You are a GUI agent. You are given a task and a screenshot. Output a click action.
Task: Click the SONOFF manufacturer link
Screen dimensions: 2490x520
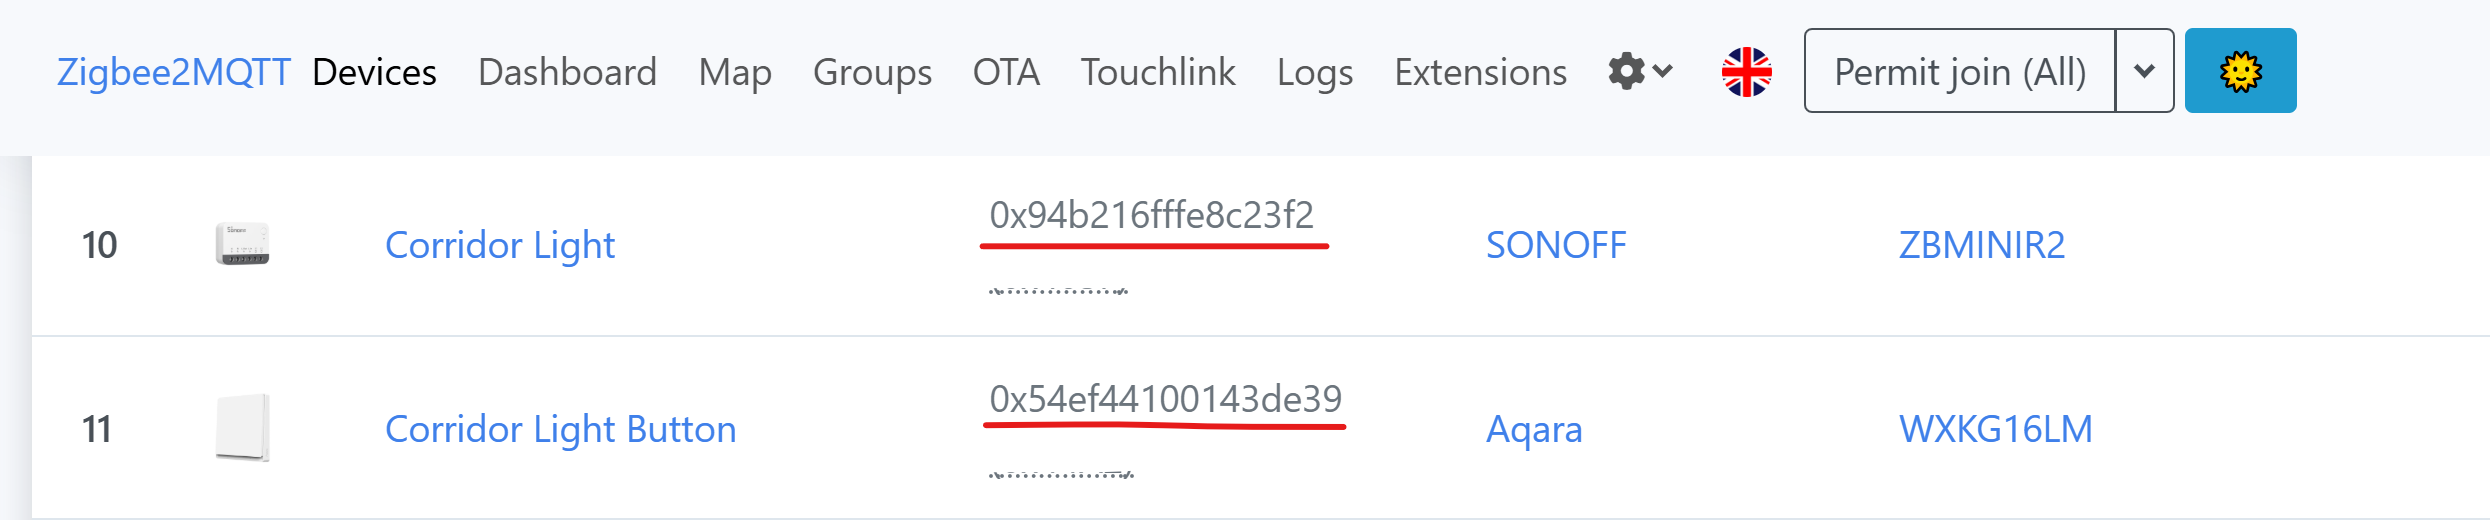[x=1556, y=245]
